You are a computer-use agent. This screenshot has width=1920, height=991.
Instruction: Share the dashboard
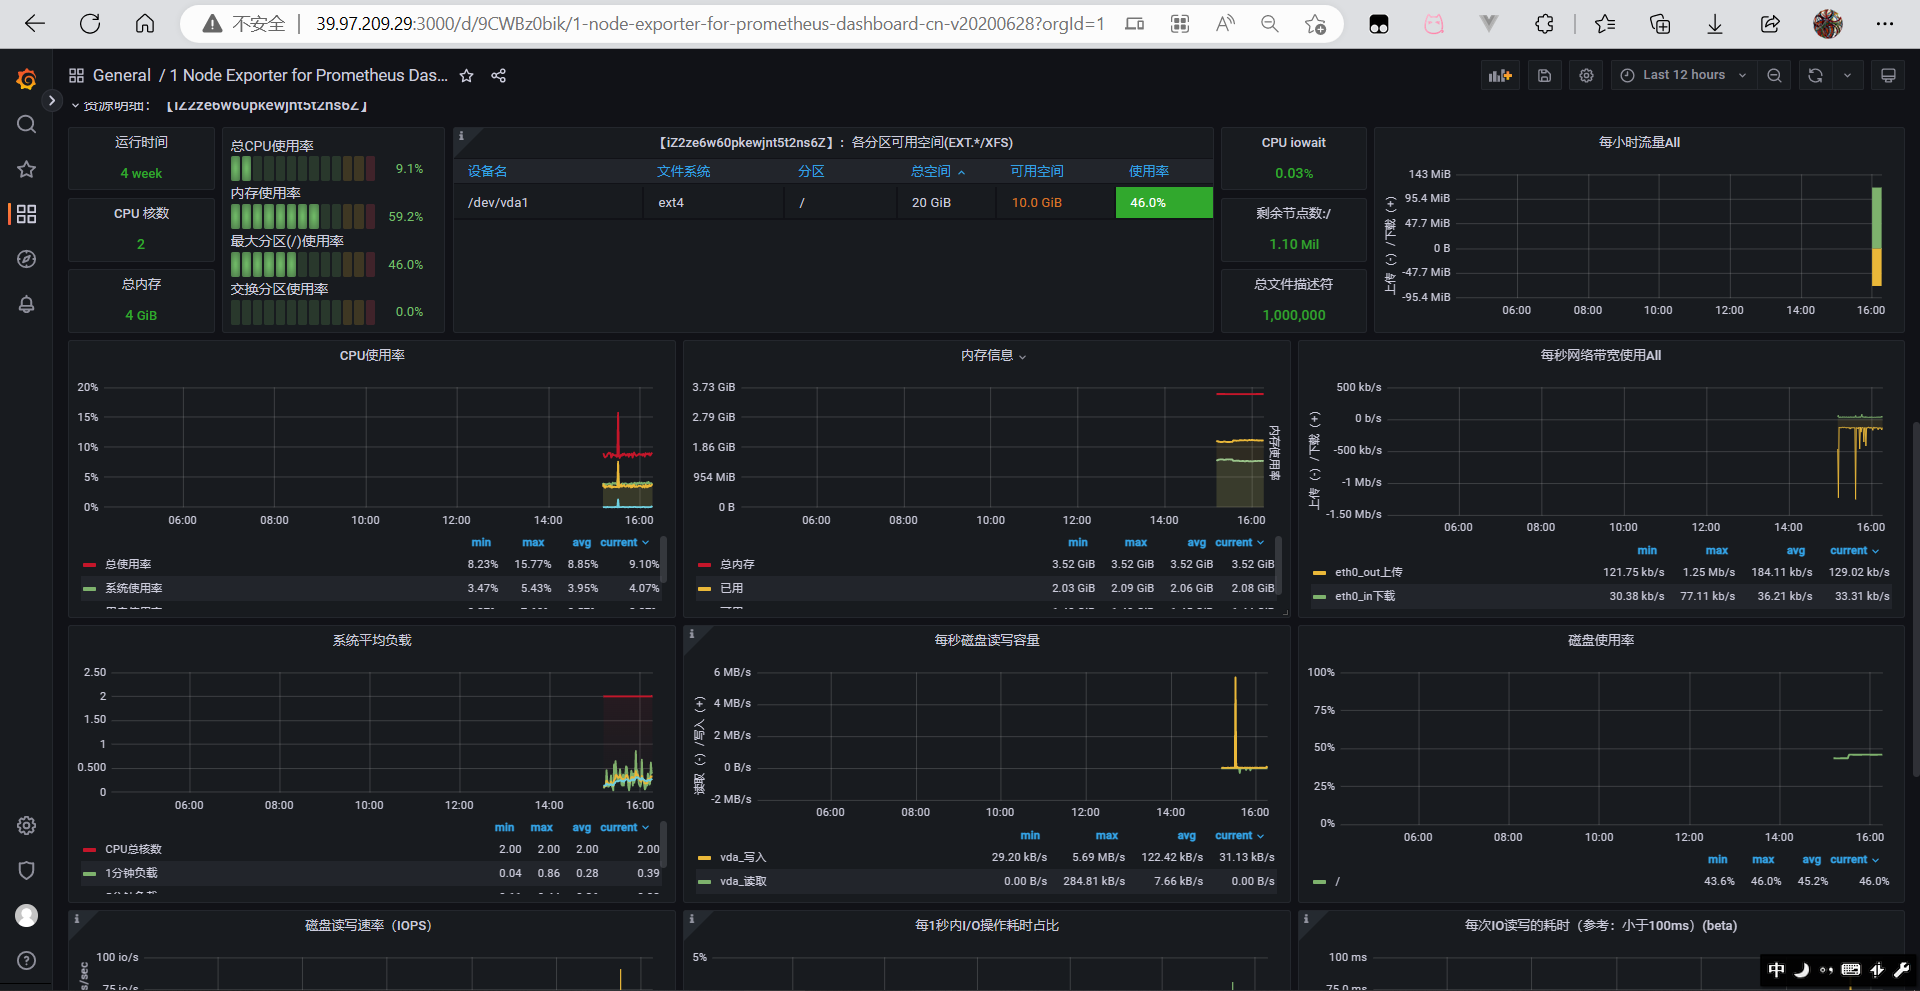pyautogui.click(x=498, y=76)
